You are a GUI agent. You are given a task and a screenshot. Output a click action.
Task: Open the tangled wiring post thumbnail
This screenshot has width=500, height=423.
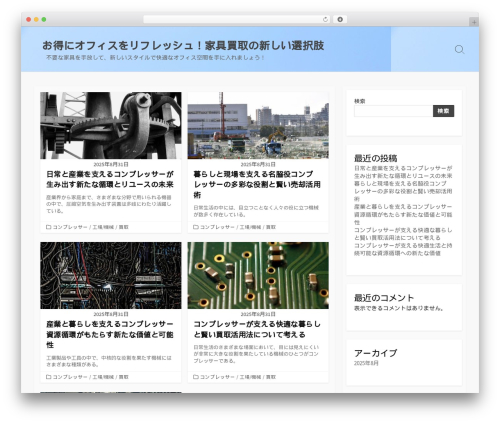point(111,275)
